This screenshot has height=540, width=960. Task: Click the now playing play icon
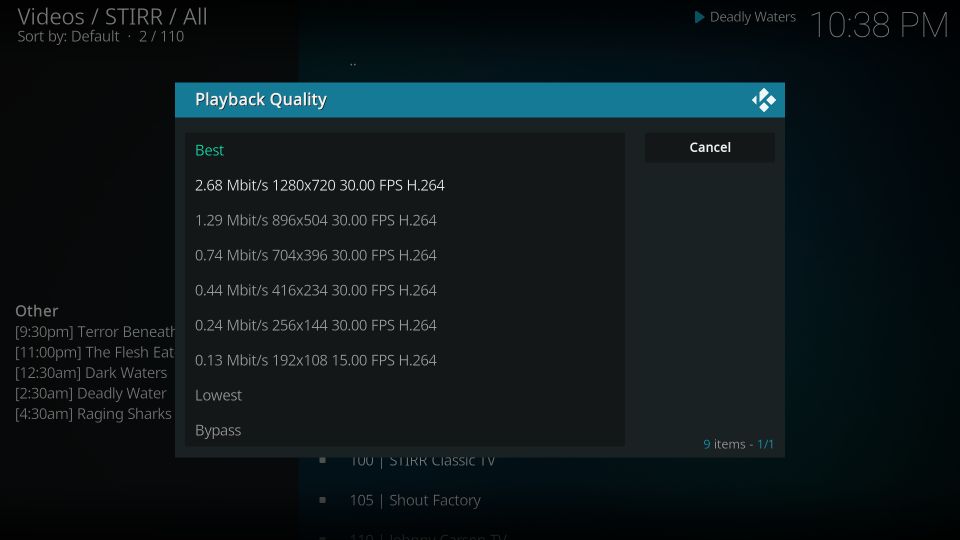tap(699, 17)
